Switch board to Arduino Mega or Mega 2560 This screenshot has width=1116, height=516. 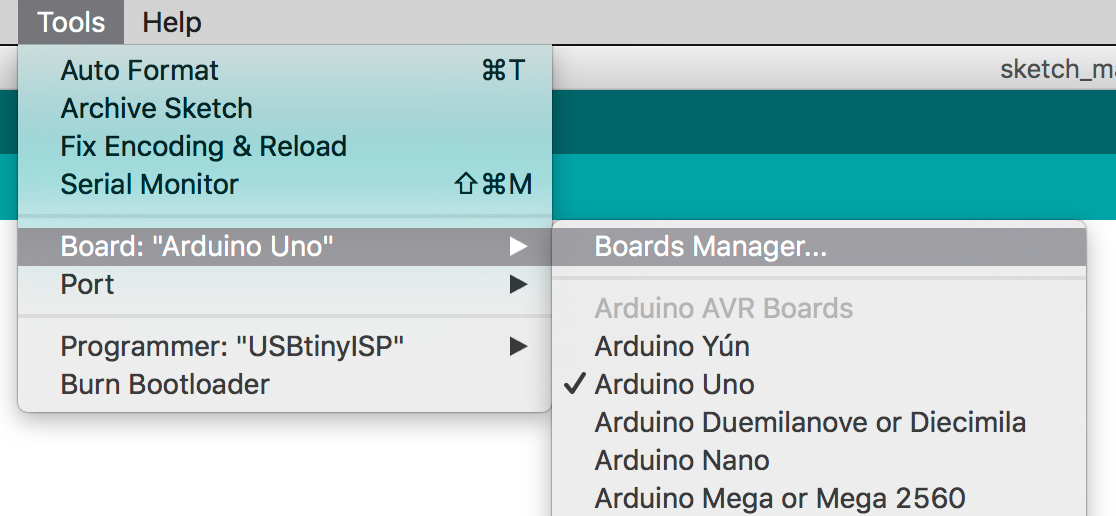coord(780,498)
